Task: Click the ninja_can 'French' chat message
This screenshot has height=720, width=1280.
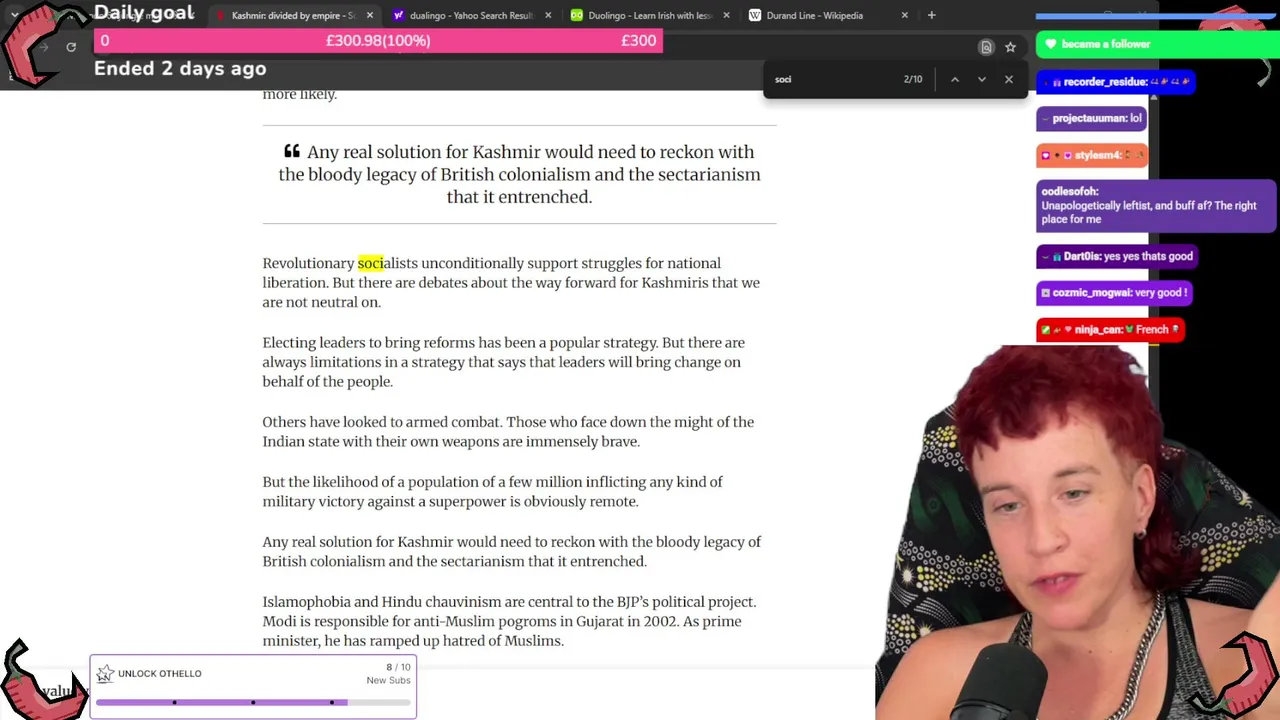Action: [x=1110, y=329]
